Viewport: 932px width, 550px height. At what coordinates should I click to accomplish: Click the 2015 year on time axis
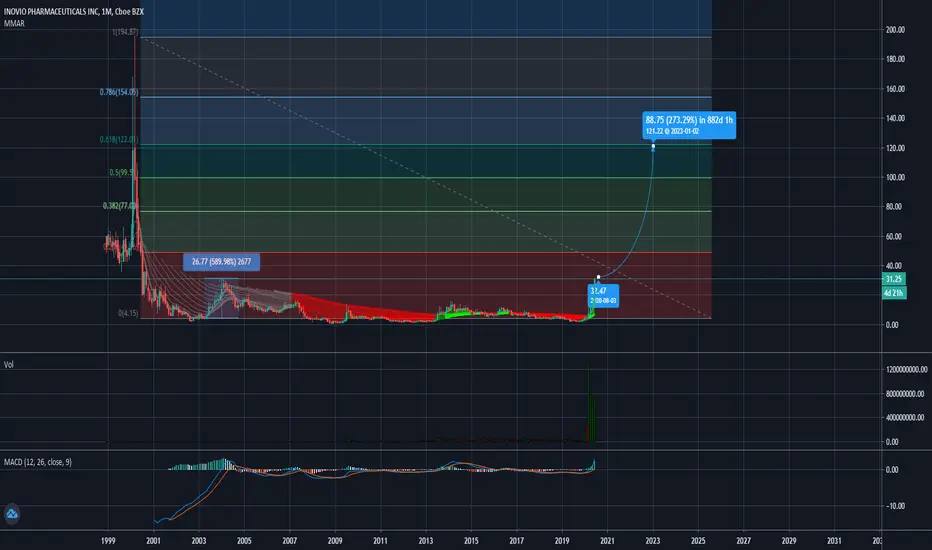point(471,540)
